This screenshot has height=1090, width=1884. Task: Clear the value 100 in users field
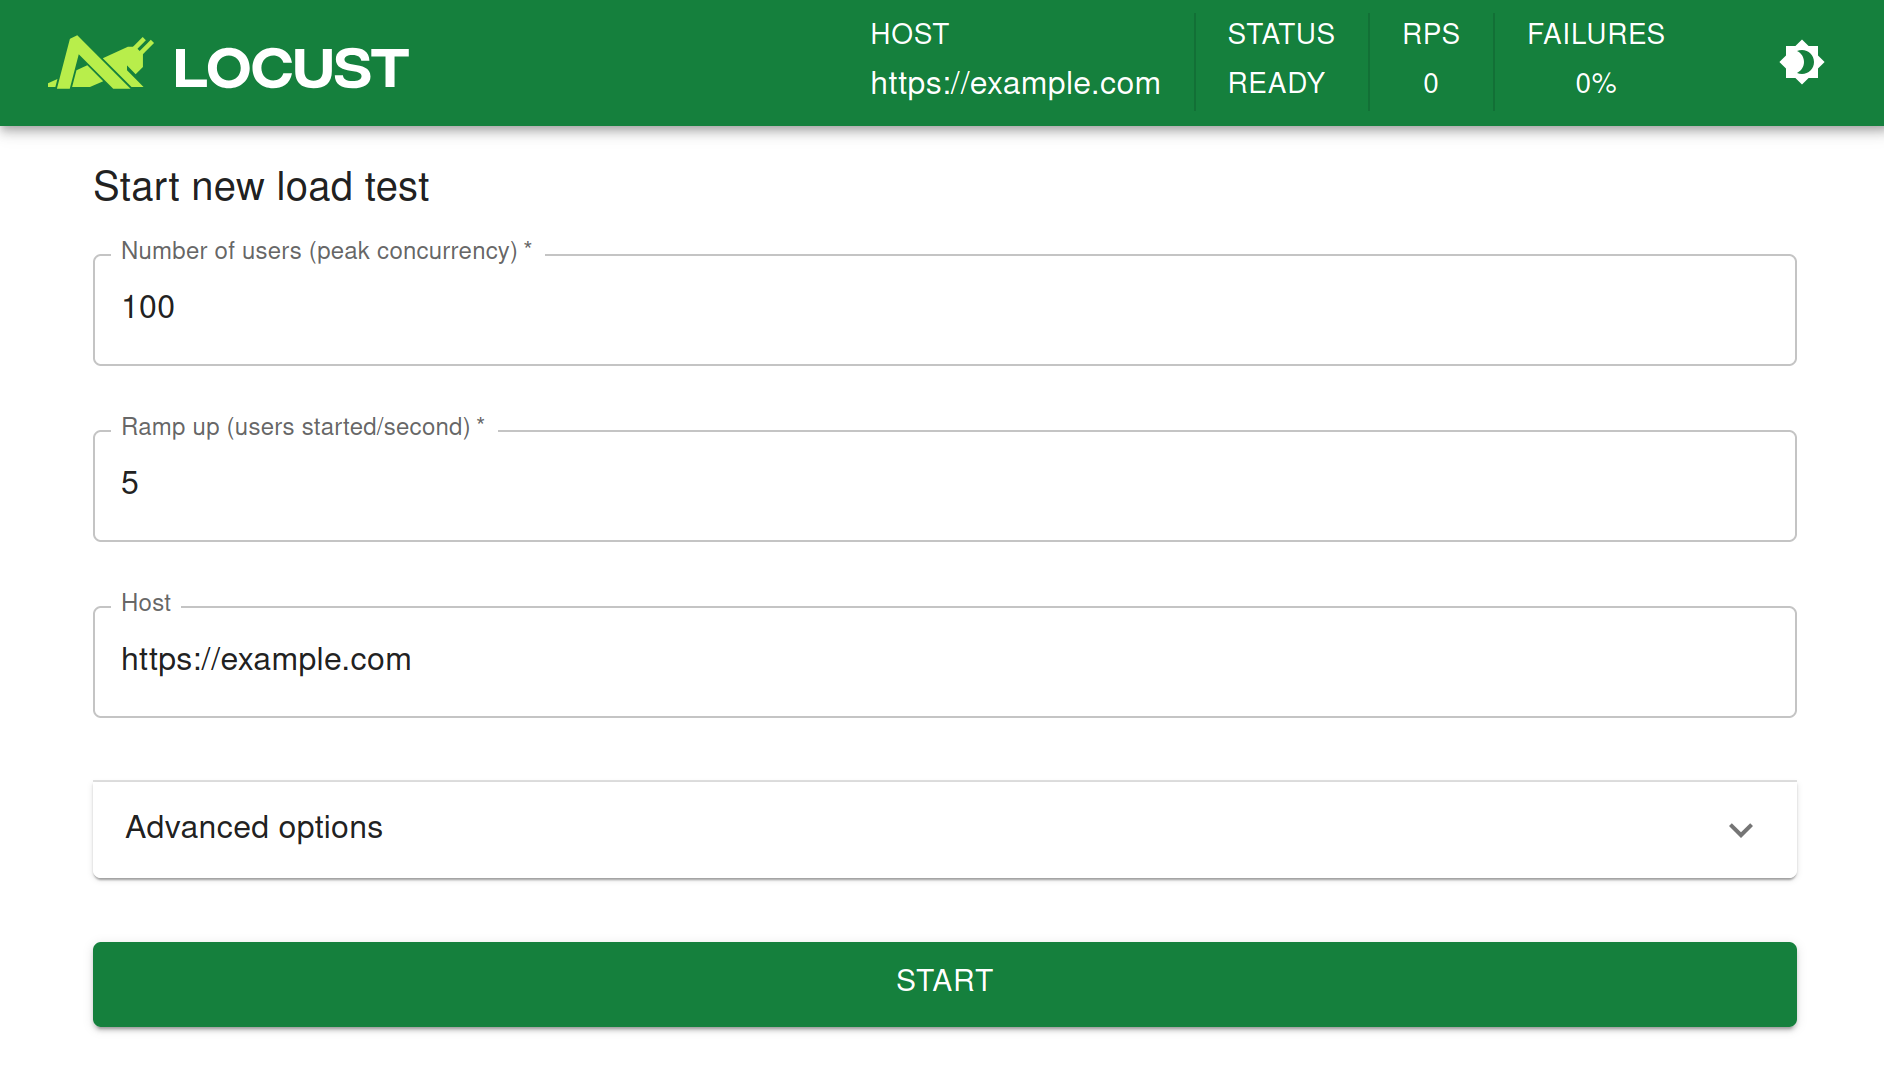click(148, 308)
